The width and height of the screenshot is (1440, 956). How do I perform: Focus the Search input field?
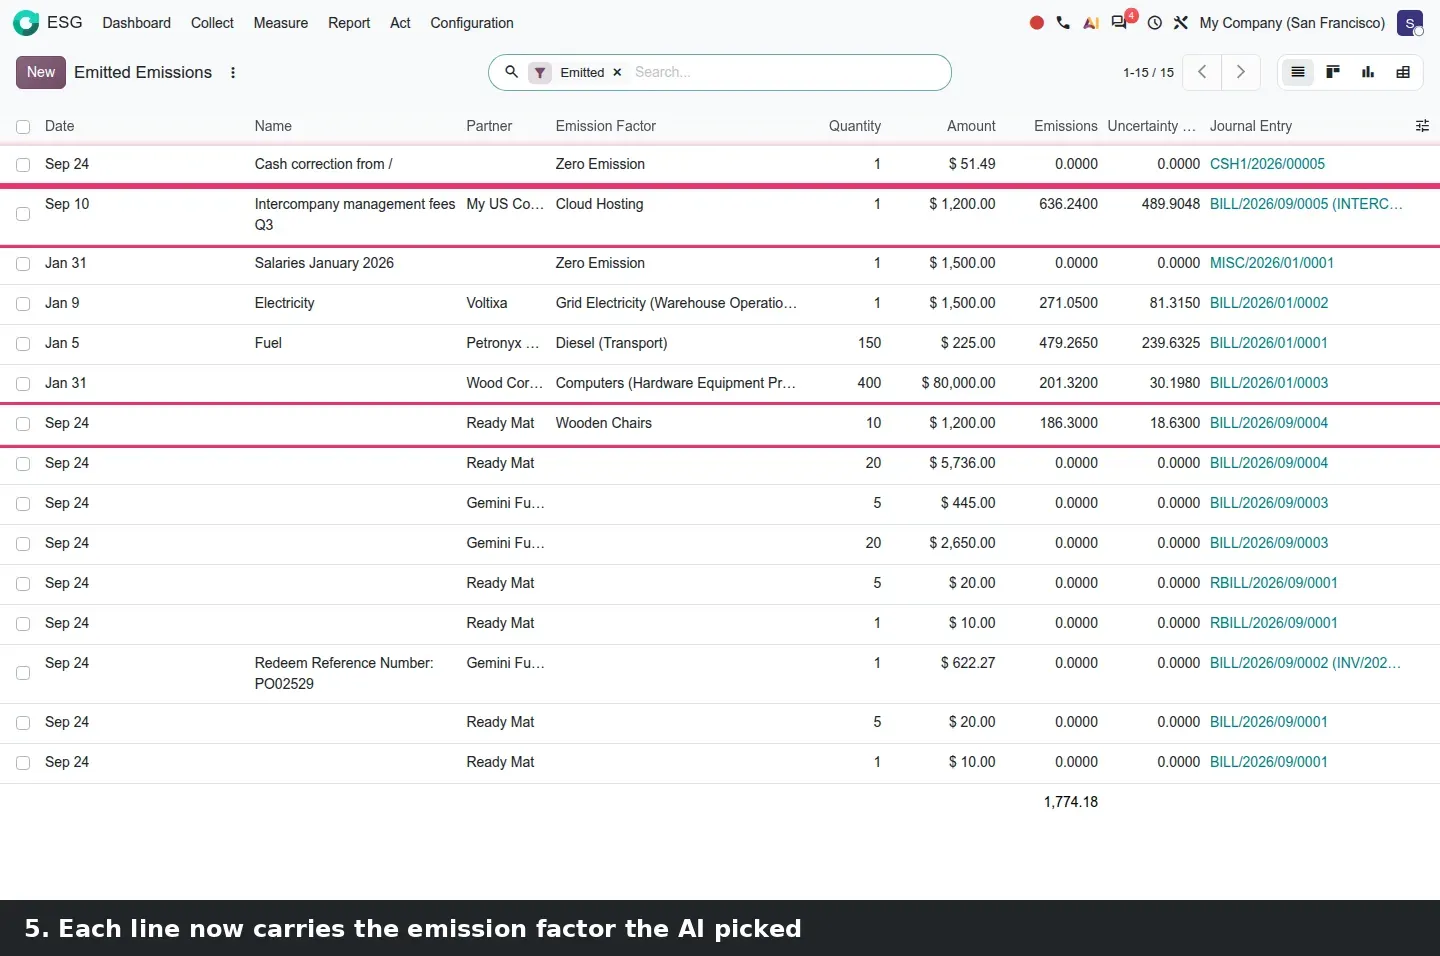coord(786,72)
